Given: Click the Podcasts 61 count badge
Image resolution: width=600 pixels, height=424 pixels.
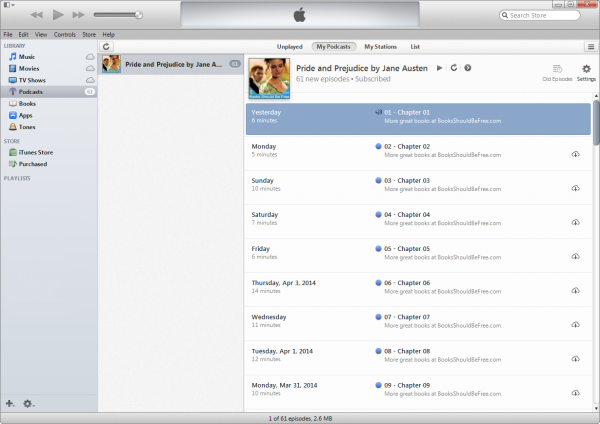Looking at the screenshot, I should click(x=90, y=92).
